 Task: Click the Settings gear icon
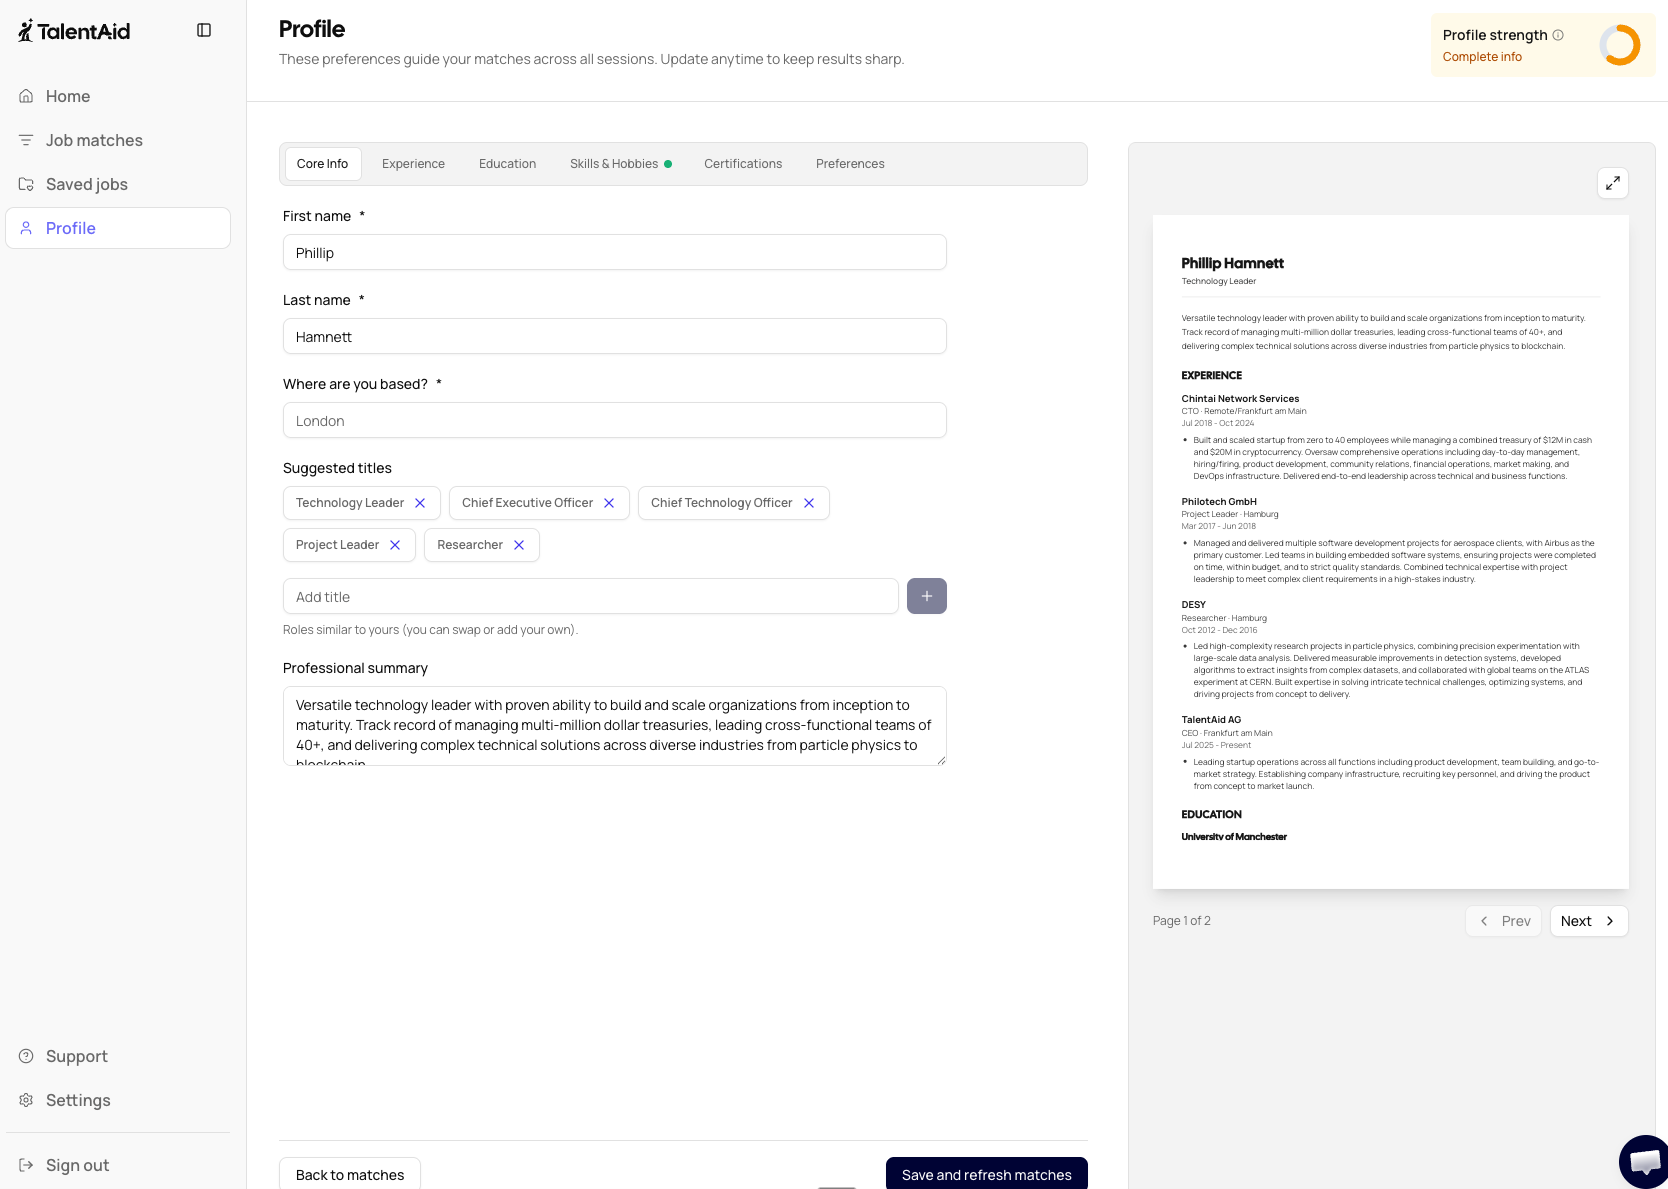[26, 1100]
